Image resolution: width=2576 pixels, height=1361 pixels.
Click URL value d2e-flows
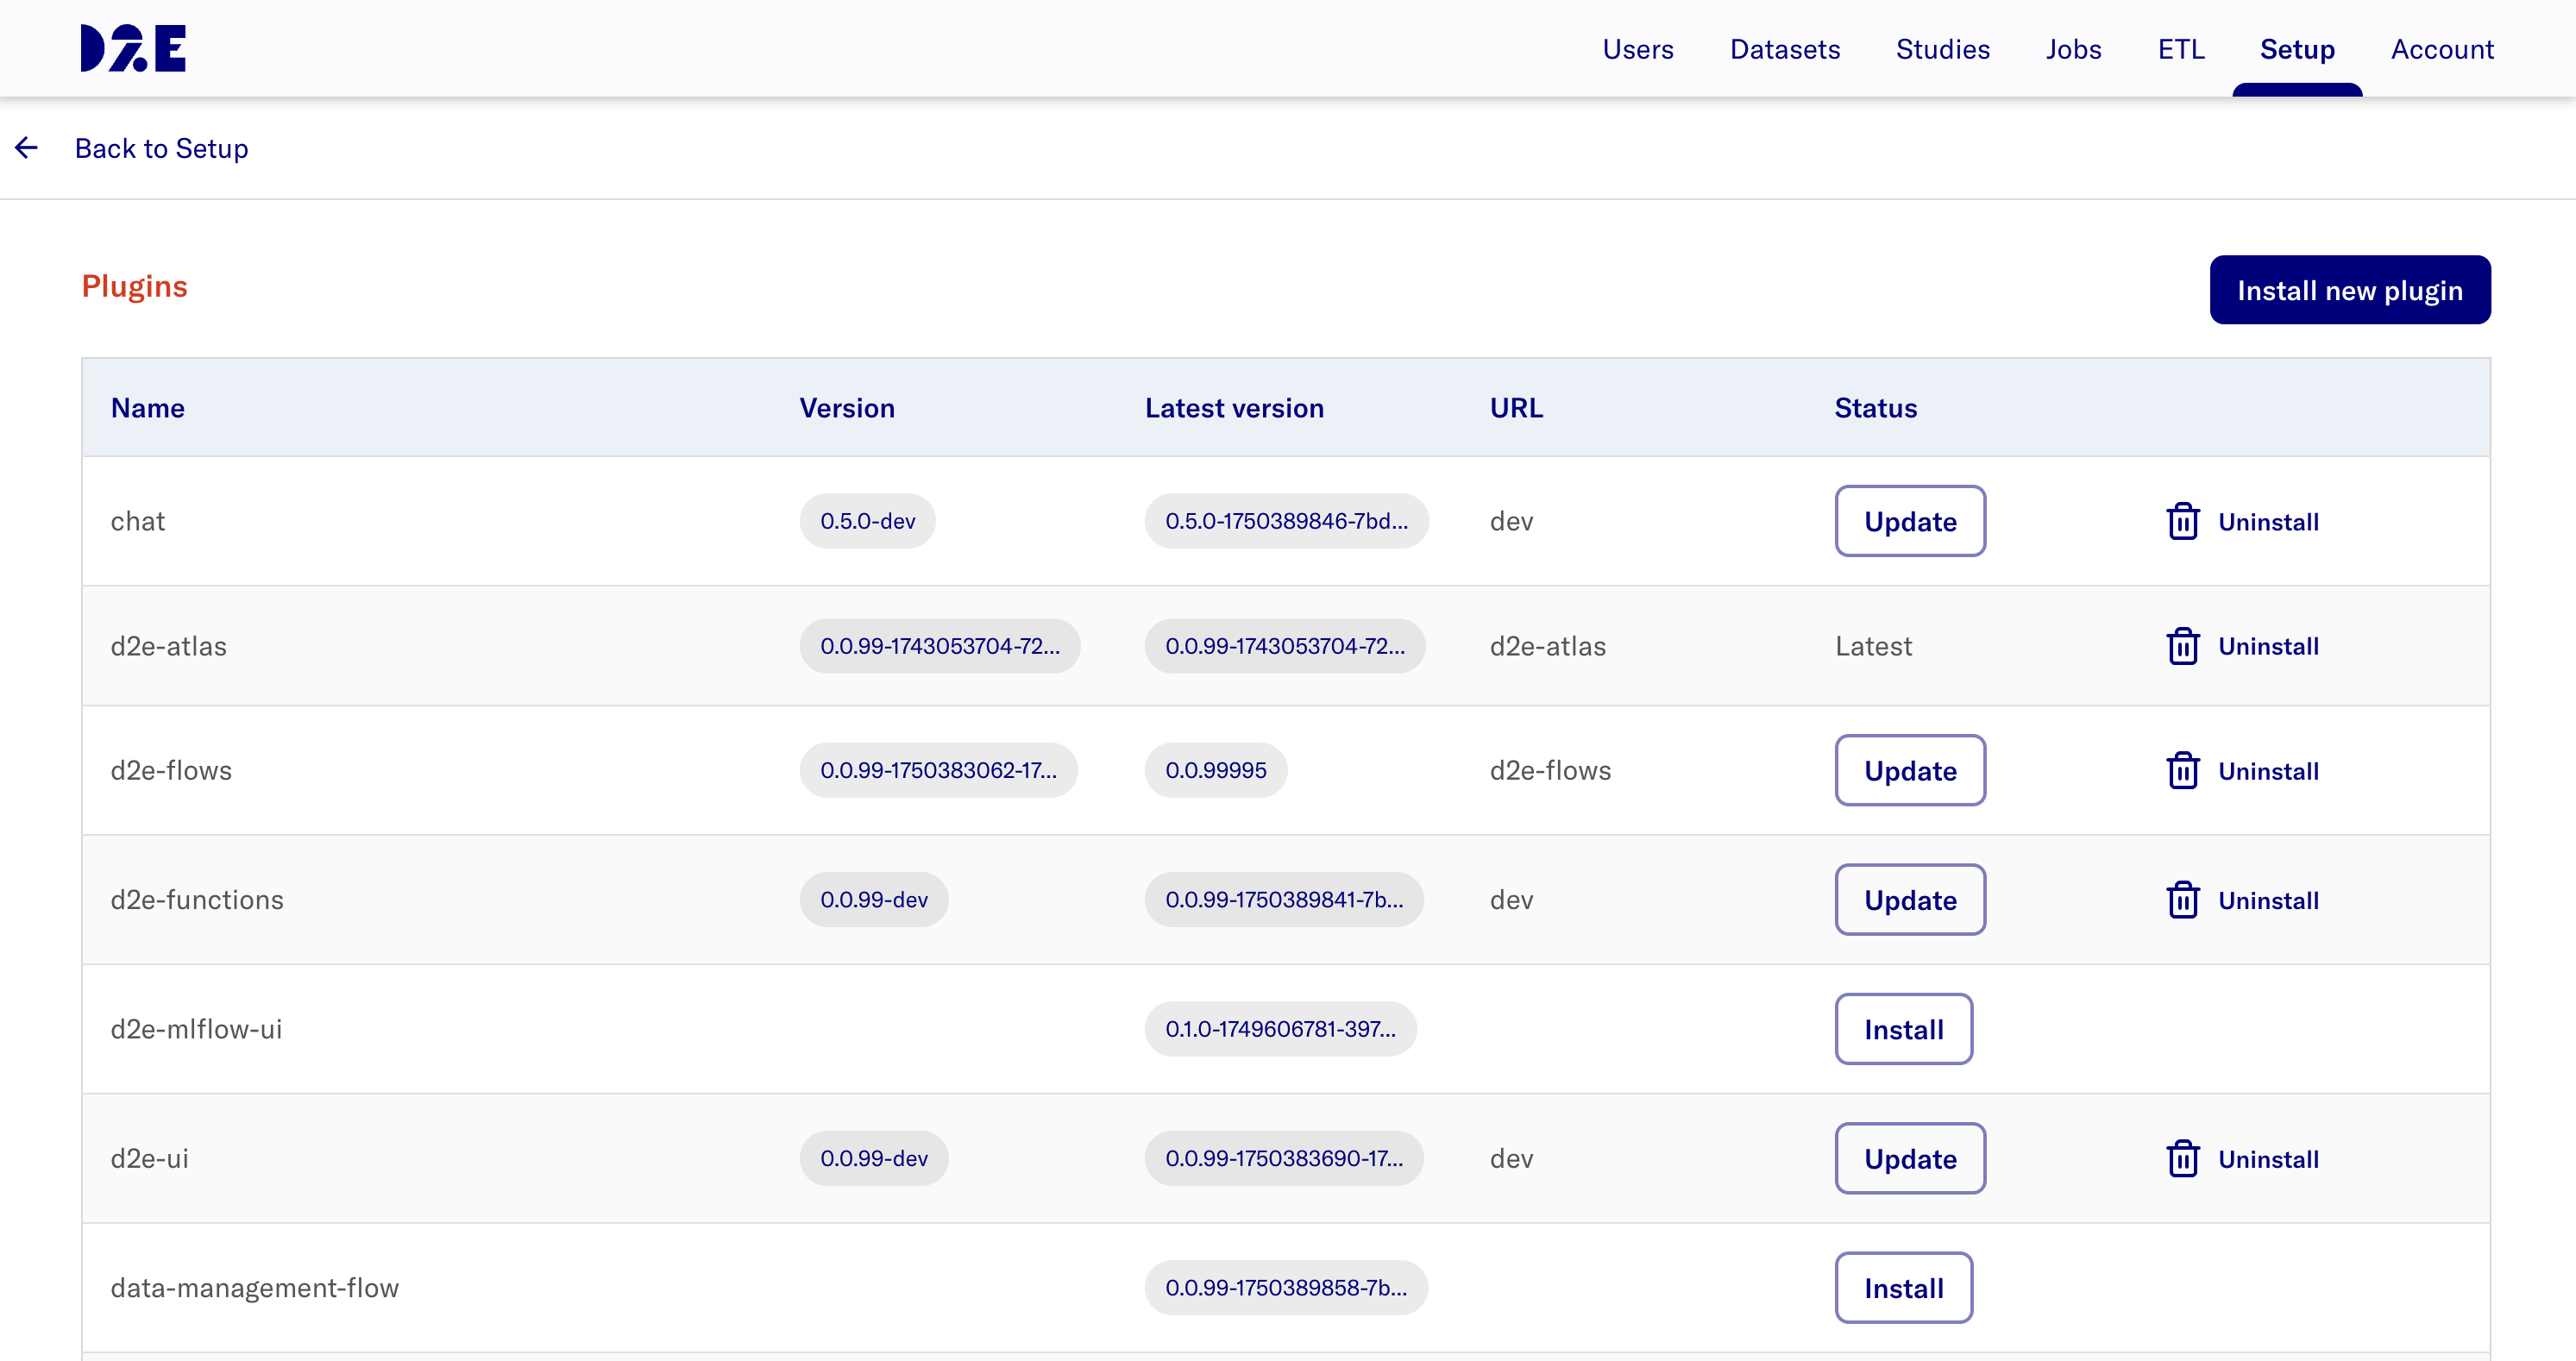(x=1550, y=770)
